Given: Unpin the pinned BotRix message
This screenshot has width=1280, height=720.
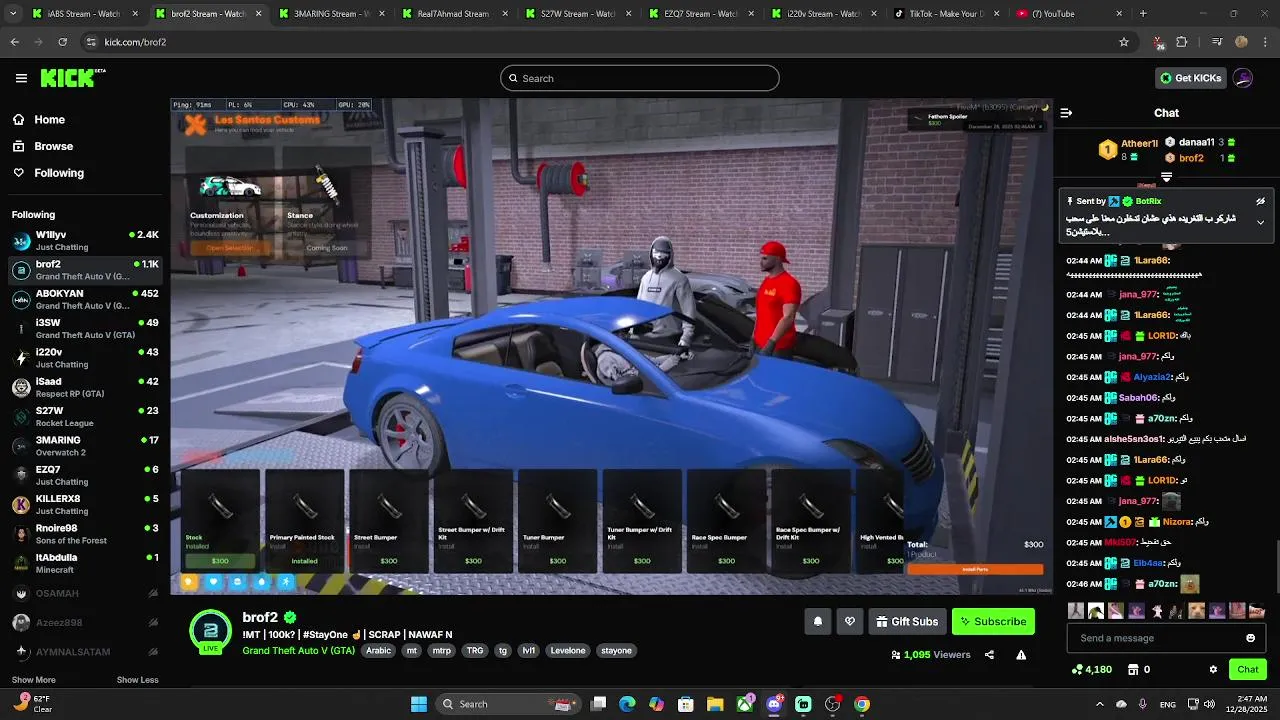Looking at the screenshot, I should pos(1260,201).
